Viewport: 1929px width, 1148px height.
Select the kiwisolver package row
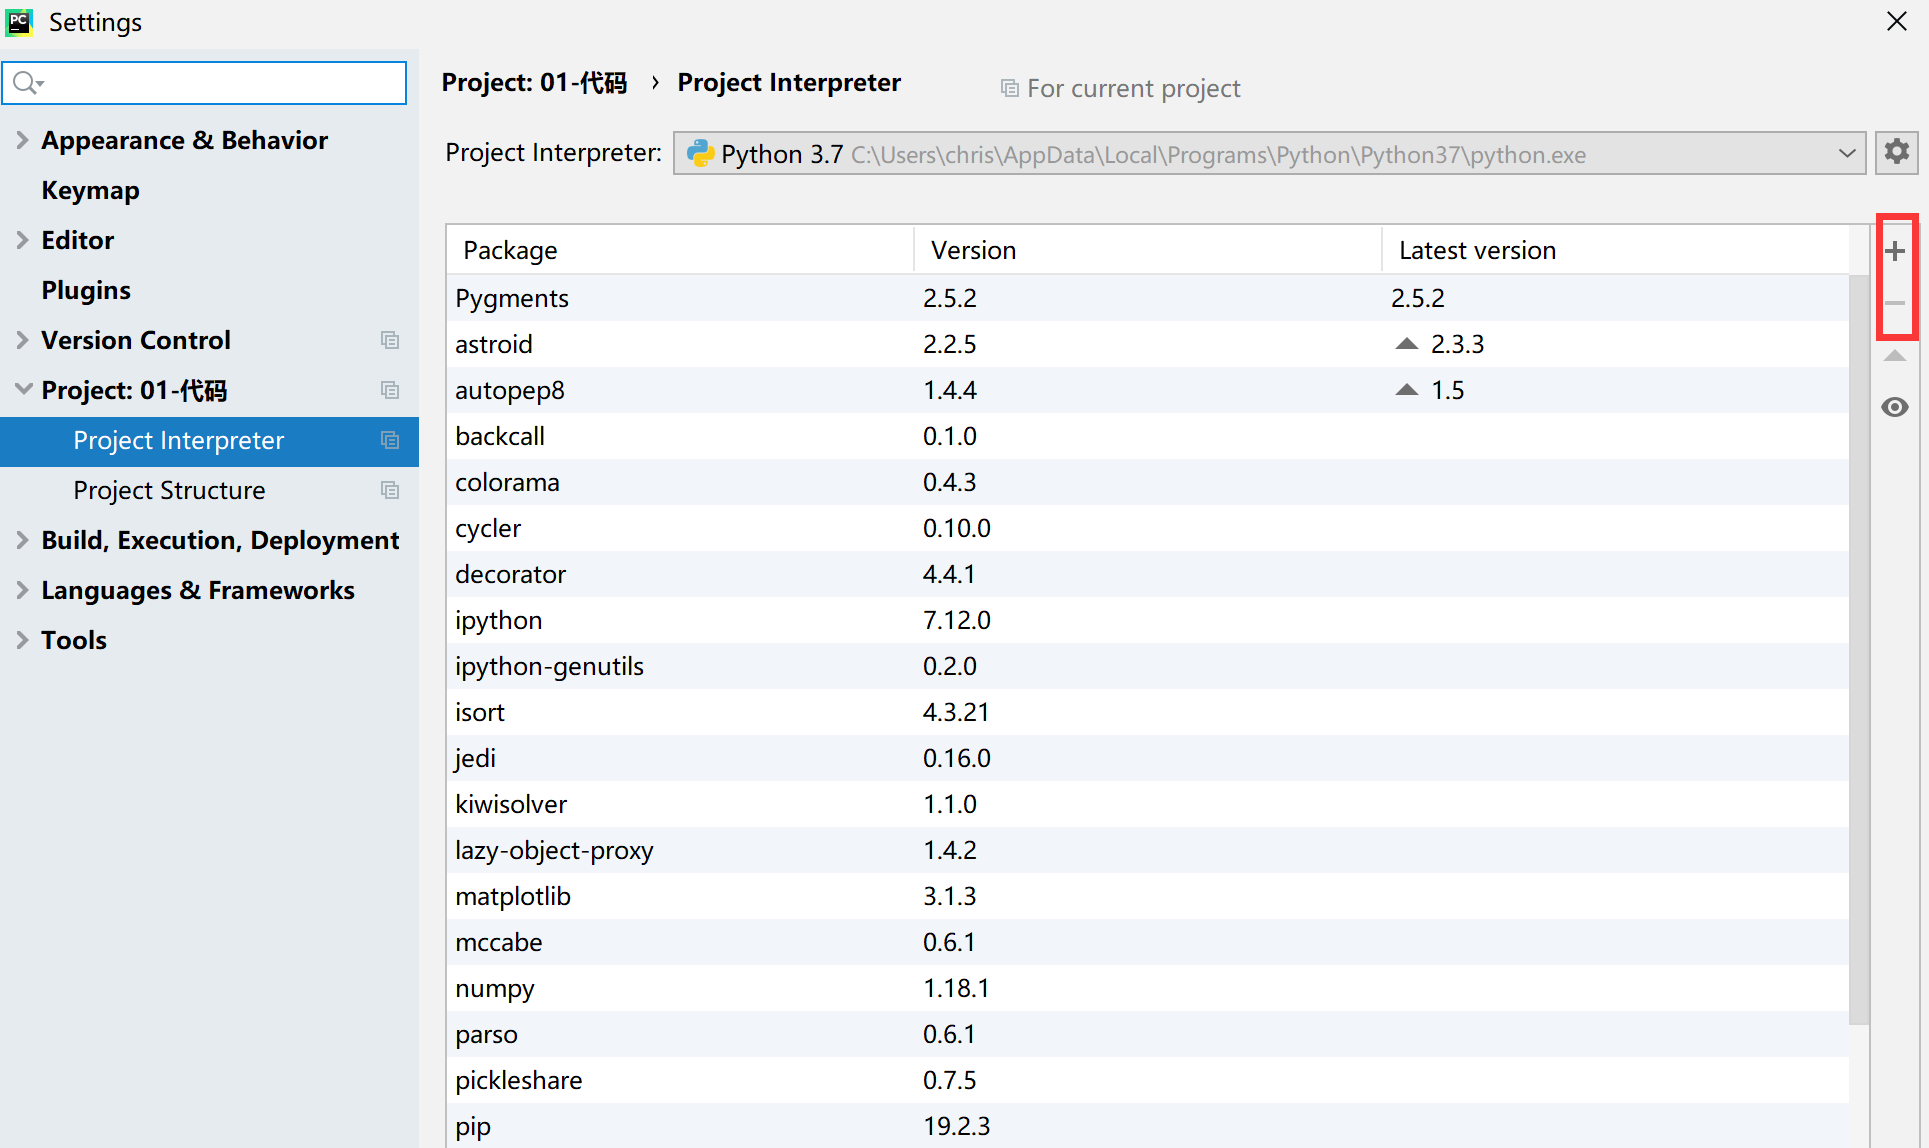click(1148, 804)
